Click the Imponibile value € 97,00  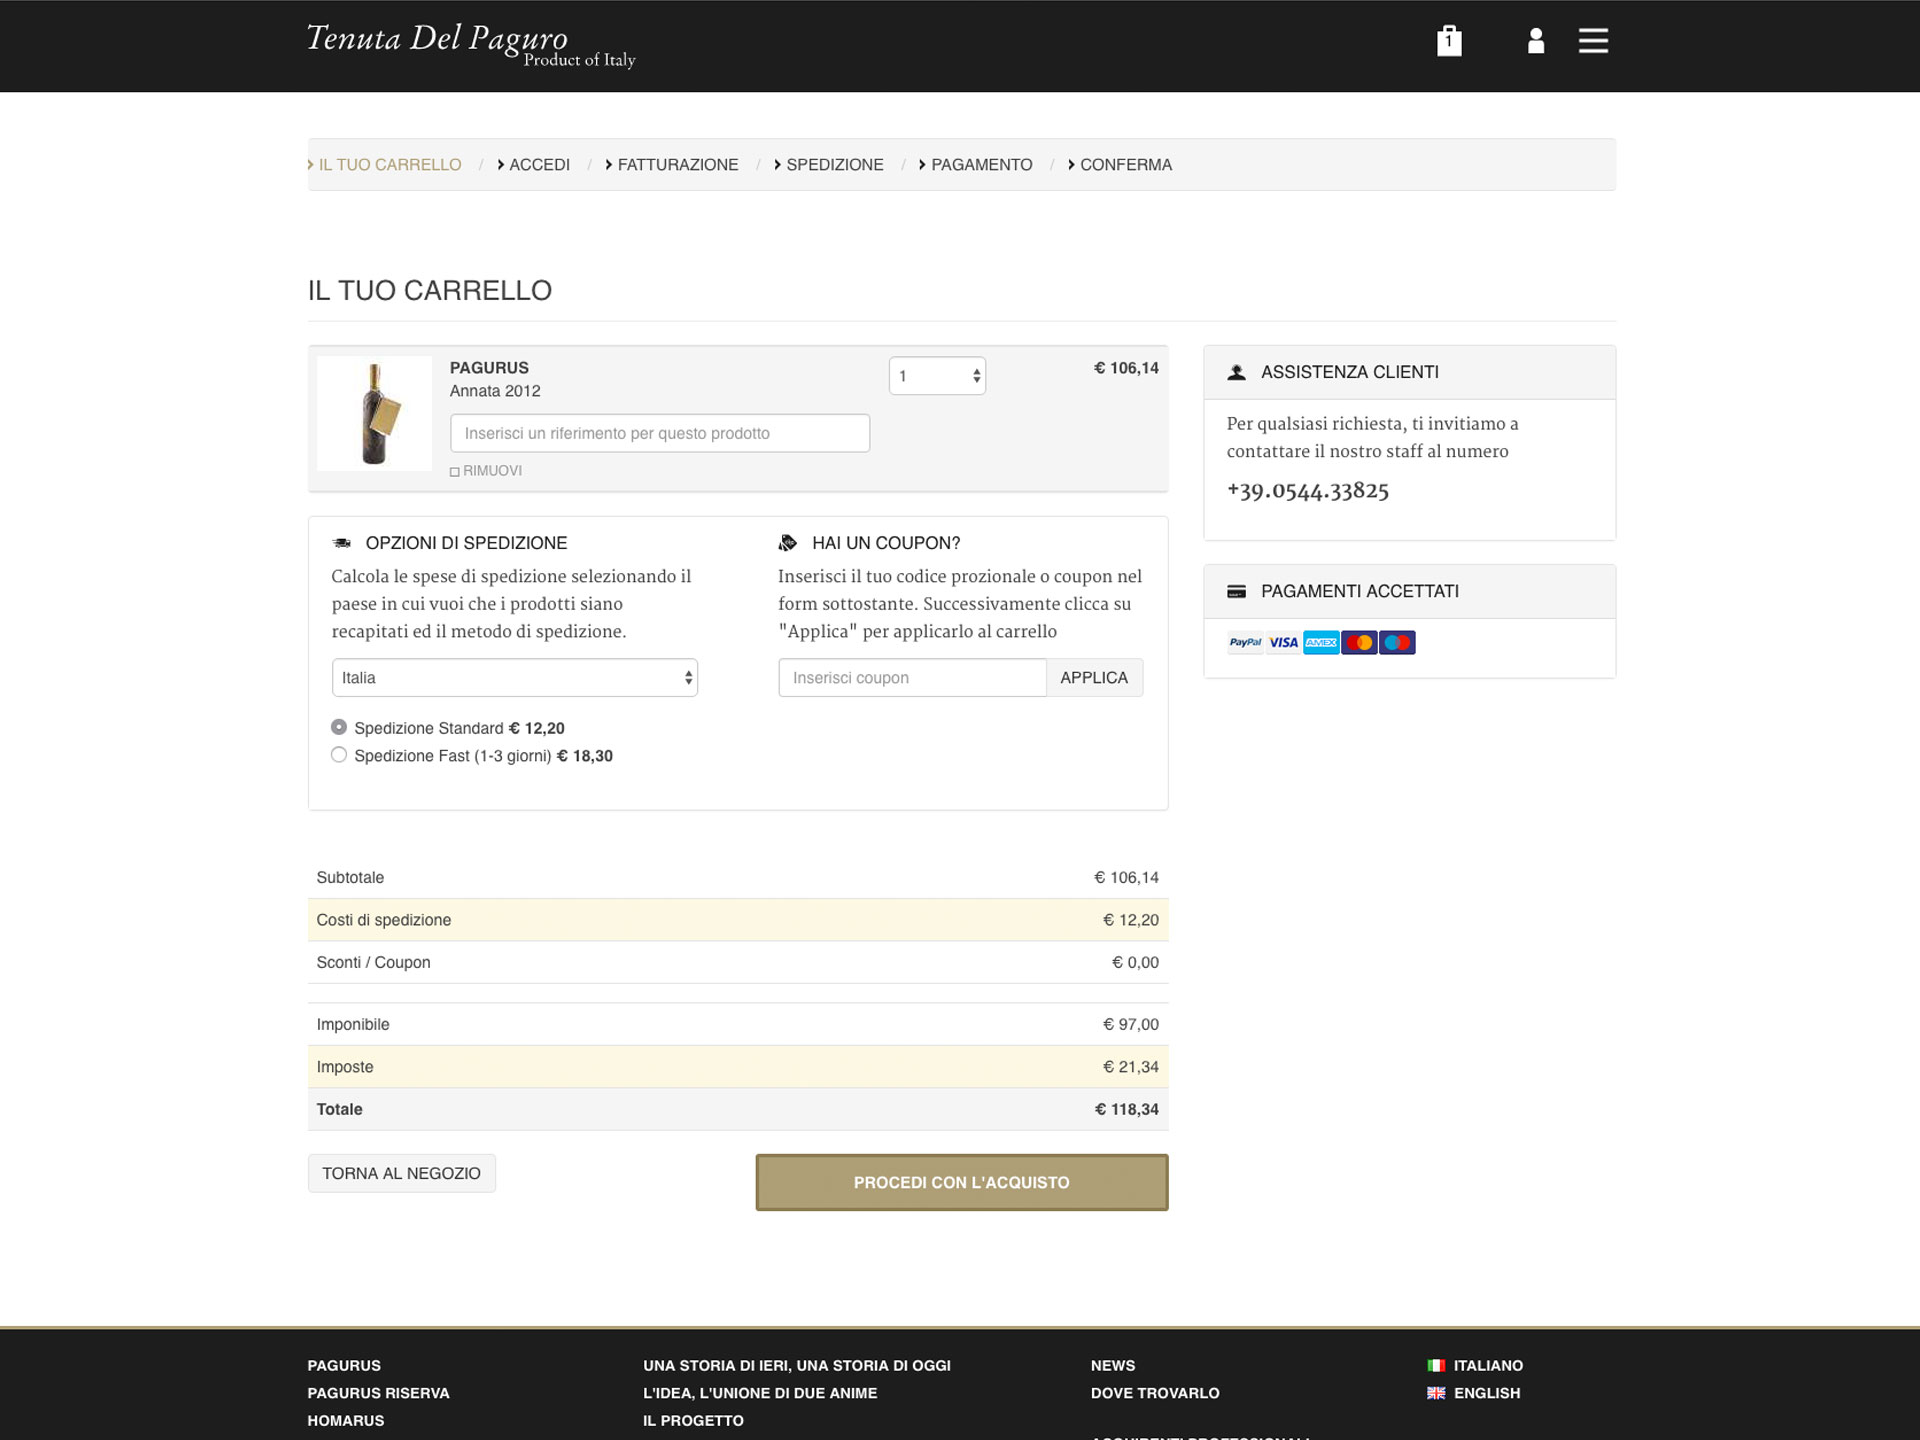pyautogui.click(x=1131, y=1024)
